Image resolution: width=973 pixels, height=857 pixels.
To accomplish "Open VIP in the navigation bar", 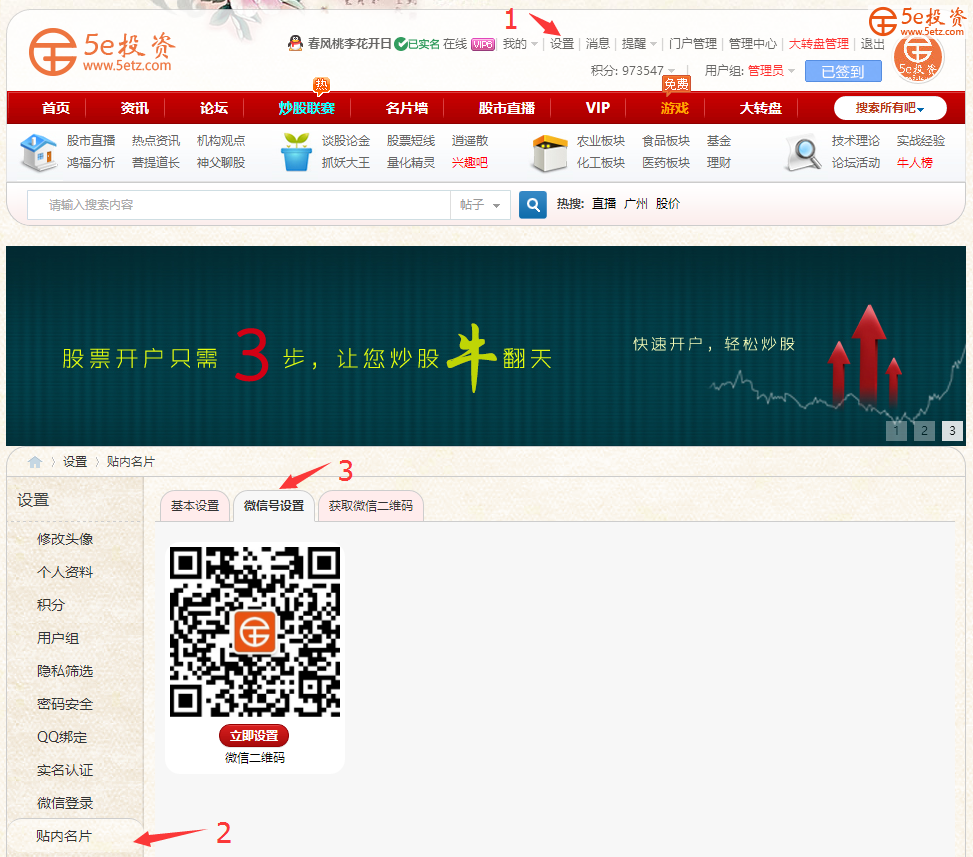I will pos(598,108).
